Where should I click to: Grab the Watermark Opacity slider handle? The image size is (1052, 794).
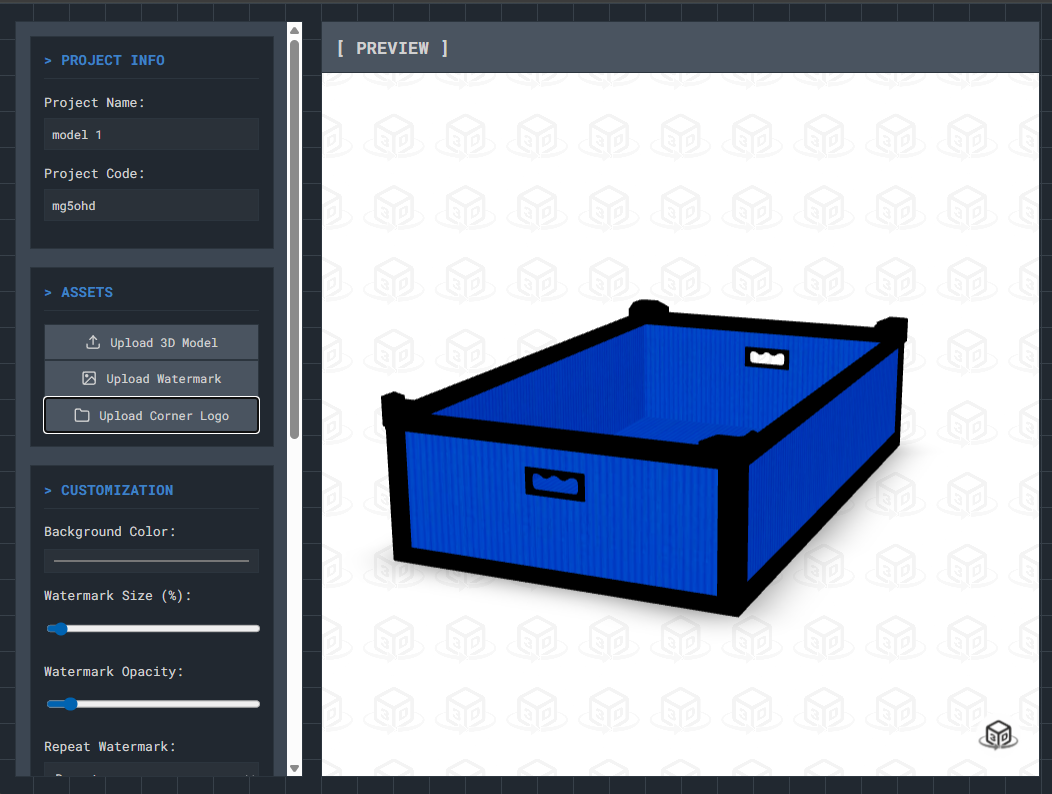(x=69, y=704)
